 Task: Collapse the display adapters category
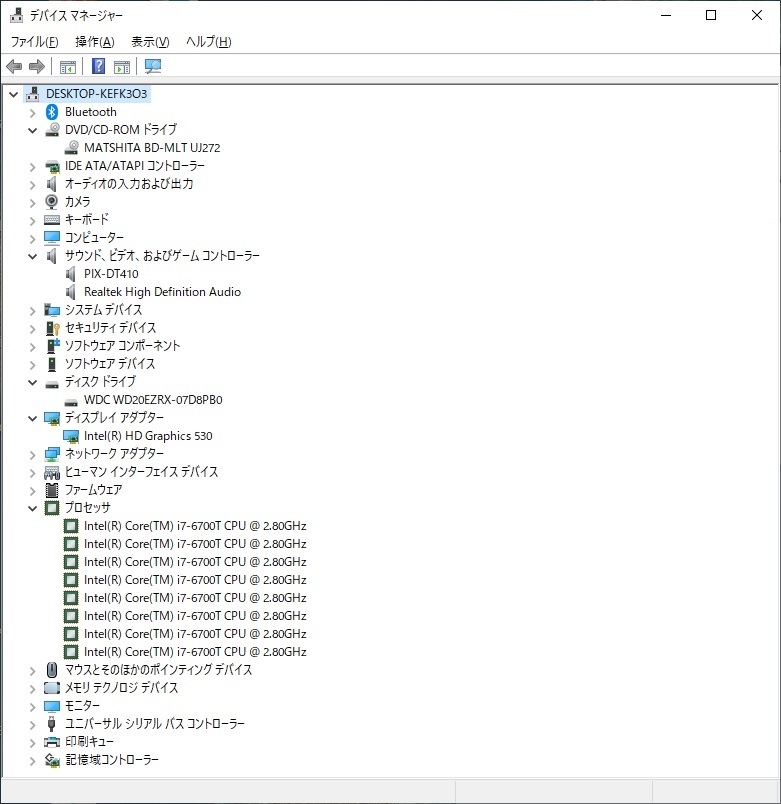pos(33,419)
